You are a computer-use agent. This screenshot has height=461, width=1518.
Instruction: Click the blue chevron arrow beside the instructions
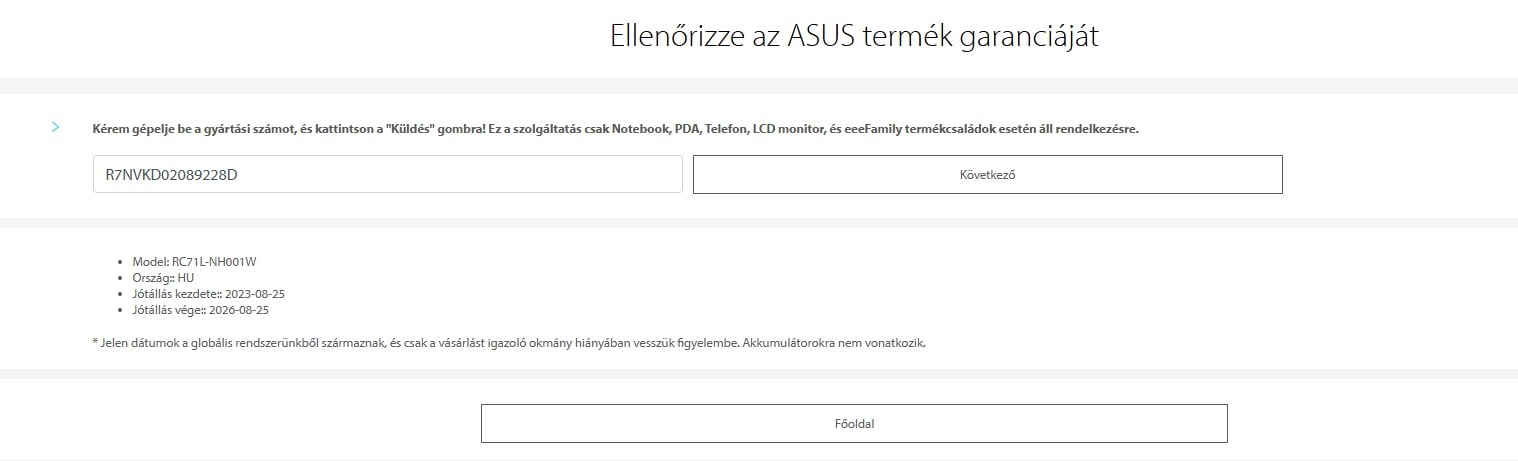coord(56,128)
